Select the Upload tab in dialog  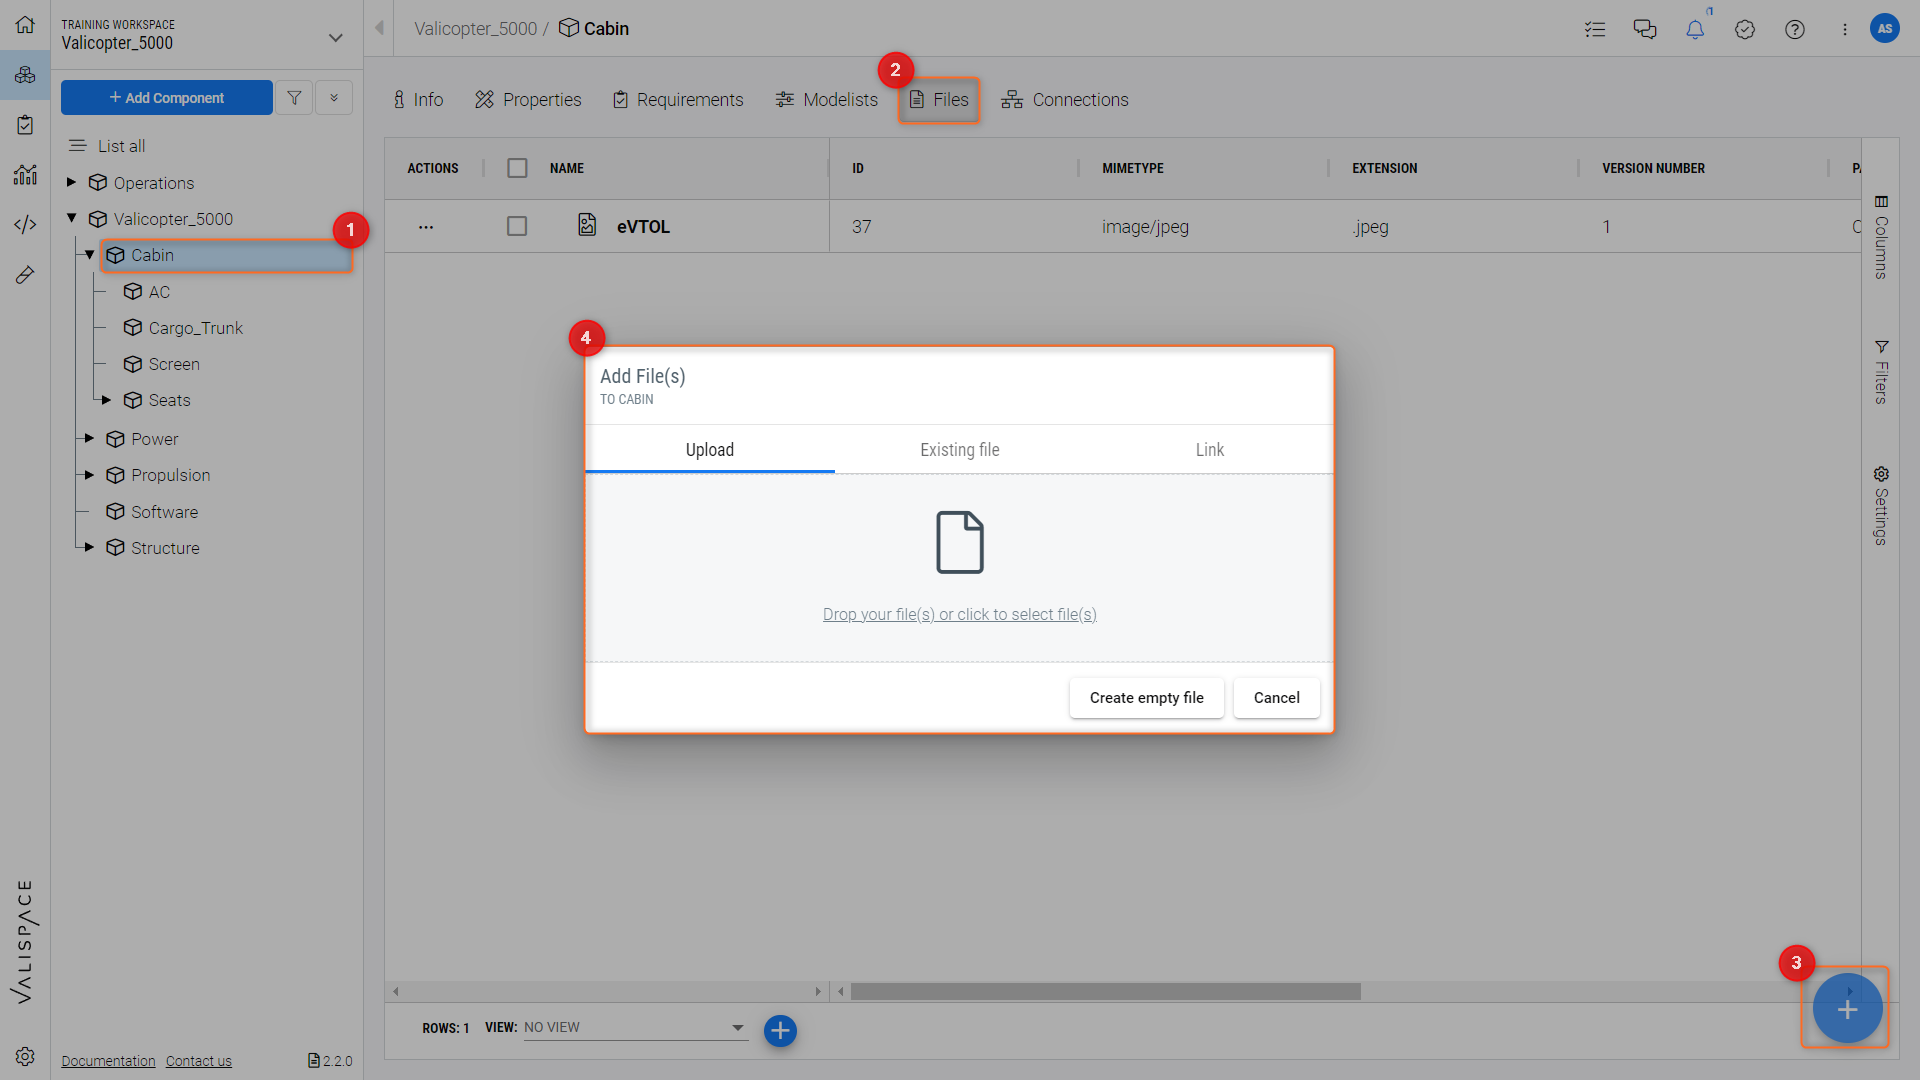710,450
